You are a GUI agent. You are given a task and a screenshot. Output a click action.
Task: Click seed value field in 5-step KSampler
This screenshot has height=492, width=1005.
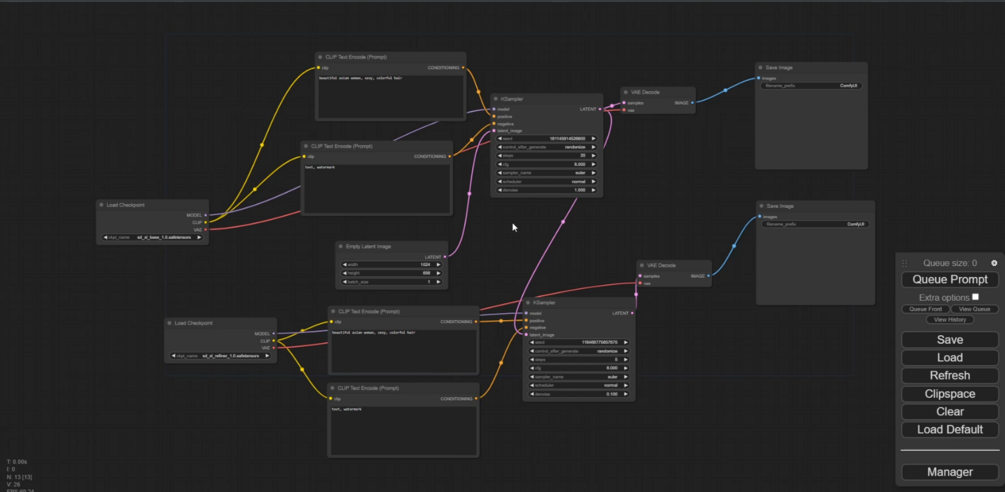click(x=579, y=342)
